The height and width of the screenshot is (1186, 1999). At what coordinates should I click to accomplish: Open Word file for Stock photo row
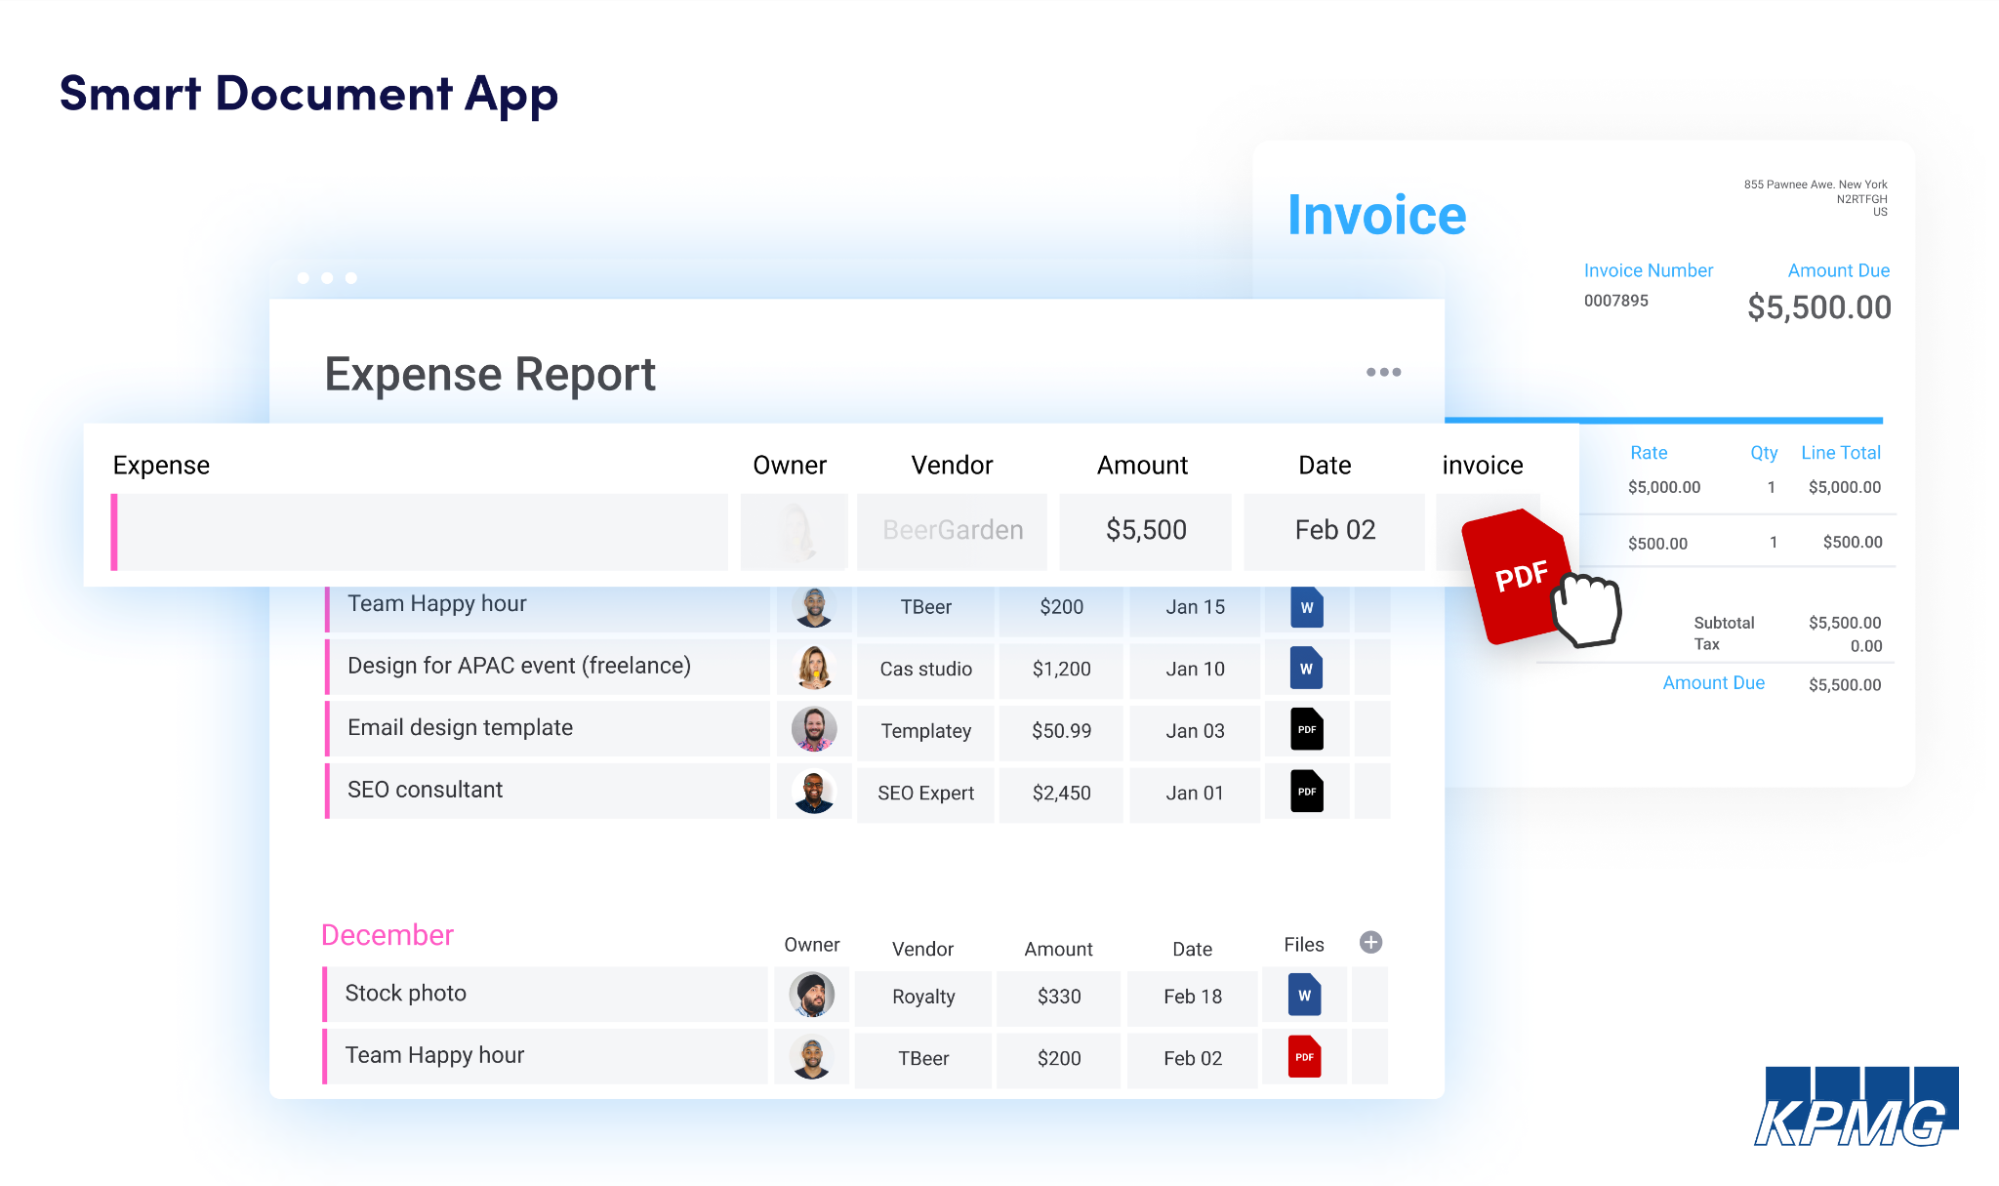[x=1304, y=996]
